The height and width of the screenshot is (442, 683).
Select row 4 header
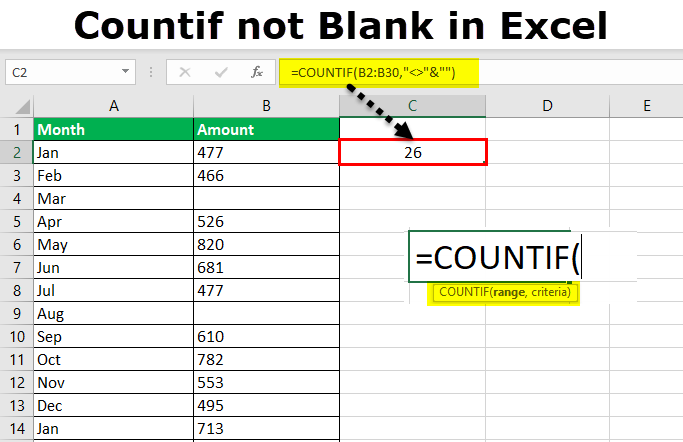(x=17, y=199)
